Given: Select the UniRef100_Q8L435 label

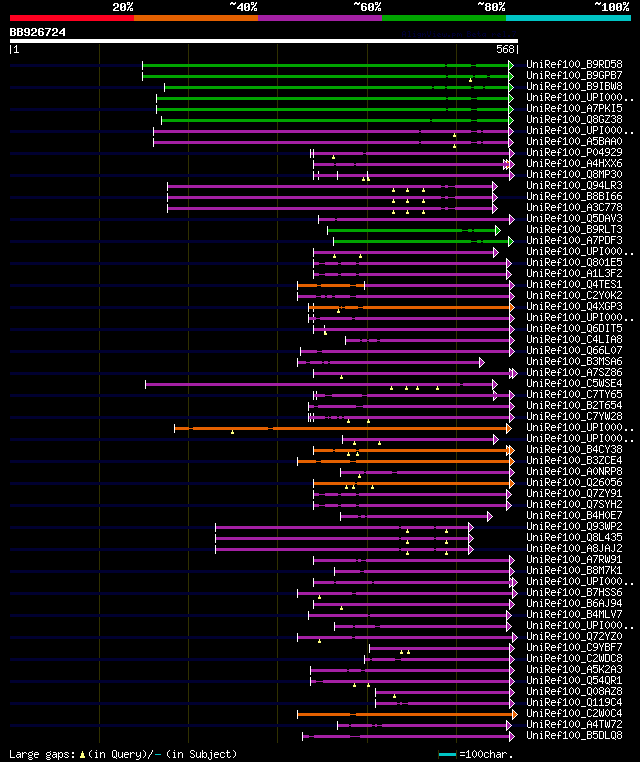Looking at the screenshot, I should point(574,537).
